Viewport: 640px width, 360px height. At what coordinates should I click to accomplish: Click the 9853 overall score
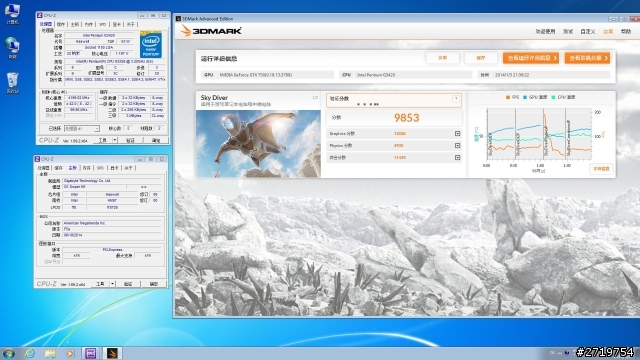[407, 118]
